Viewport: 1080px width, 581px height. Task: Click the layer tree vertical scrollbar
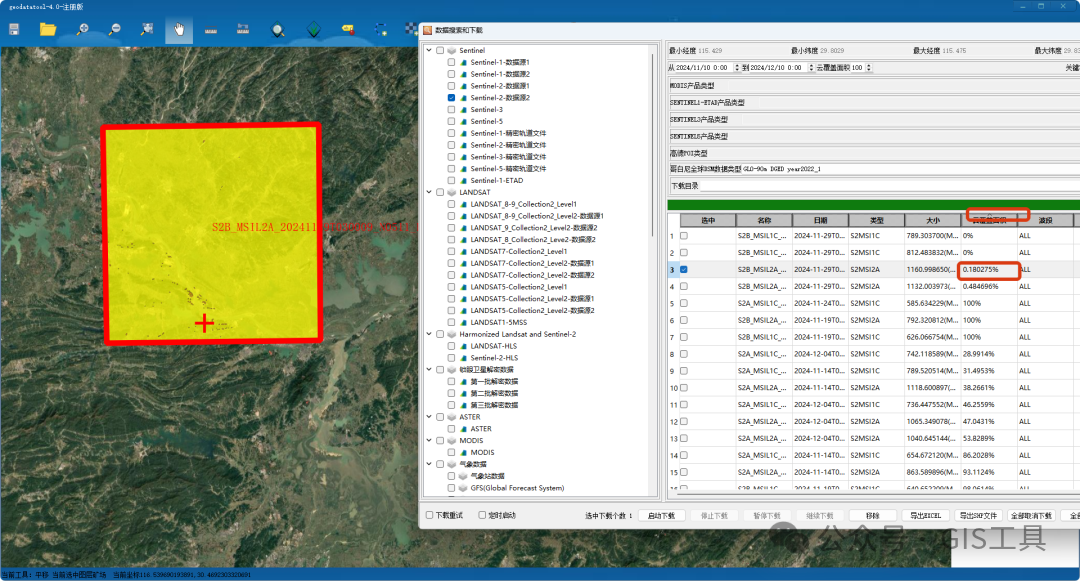point(652,145)
